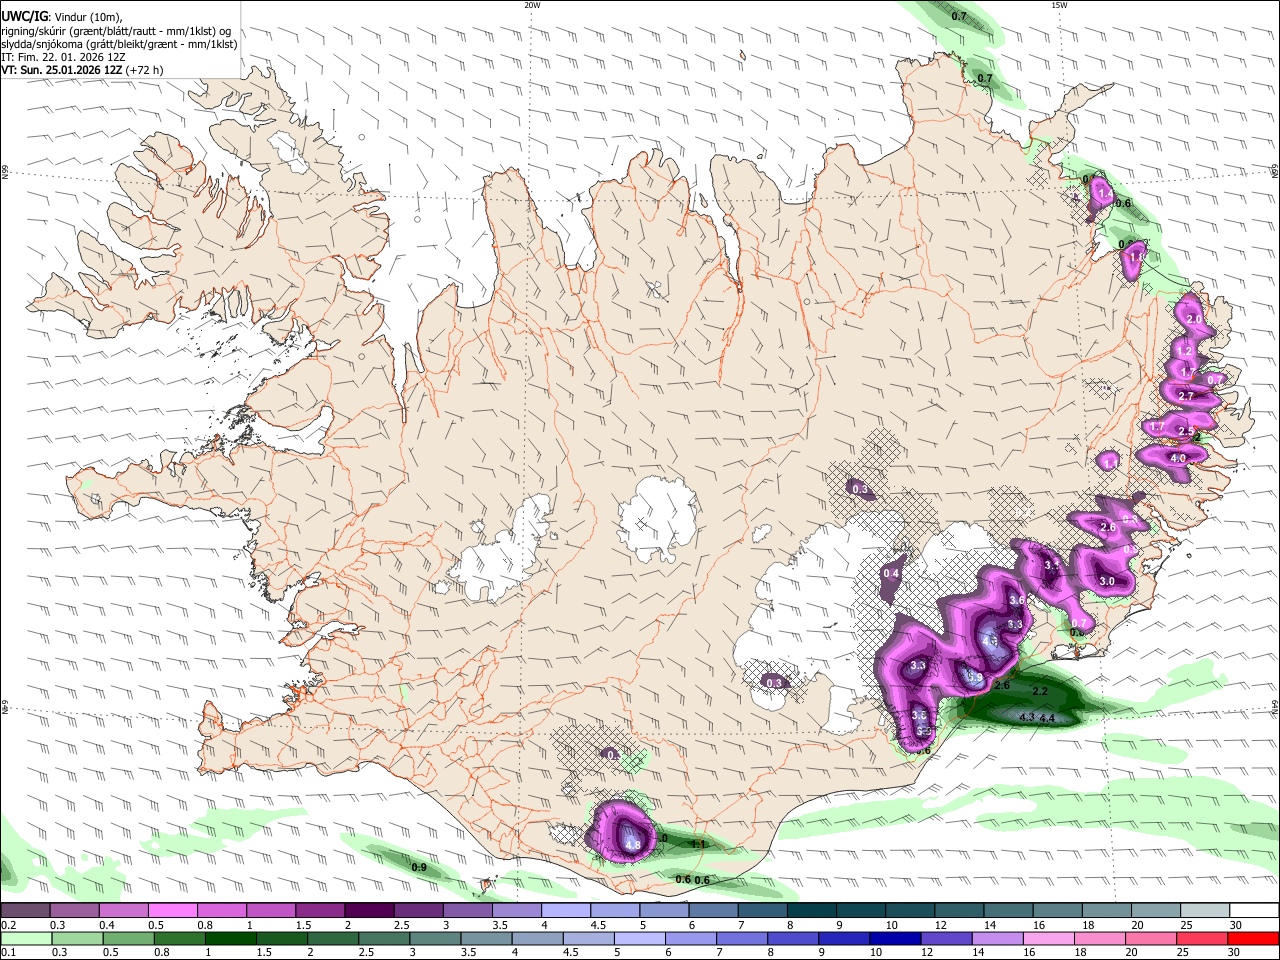Click the '4.8' precipitation value on south coast
The height and width of the screenshot is (960, 1280).
tap(632, 845)
